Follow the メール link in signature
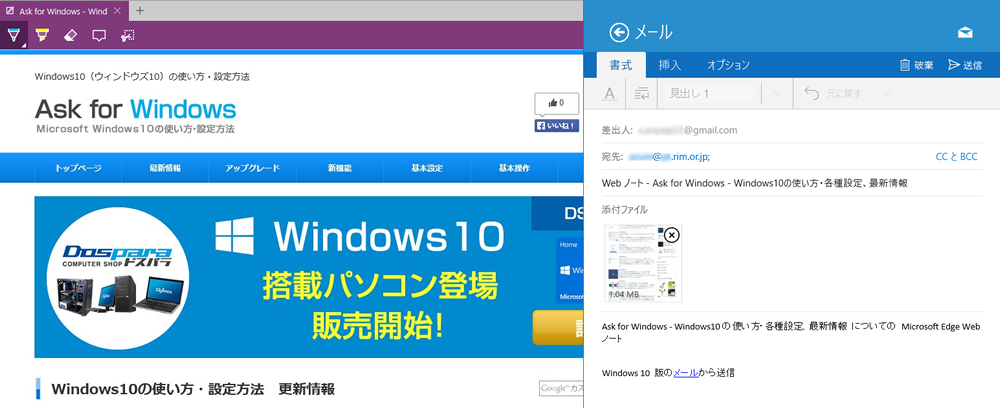Image resolution: width=1000 pixels, height=408 pixels. pyautogui.click(x=686, y=373)
